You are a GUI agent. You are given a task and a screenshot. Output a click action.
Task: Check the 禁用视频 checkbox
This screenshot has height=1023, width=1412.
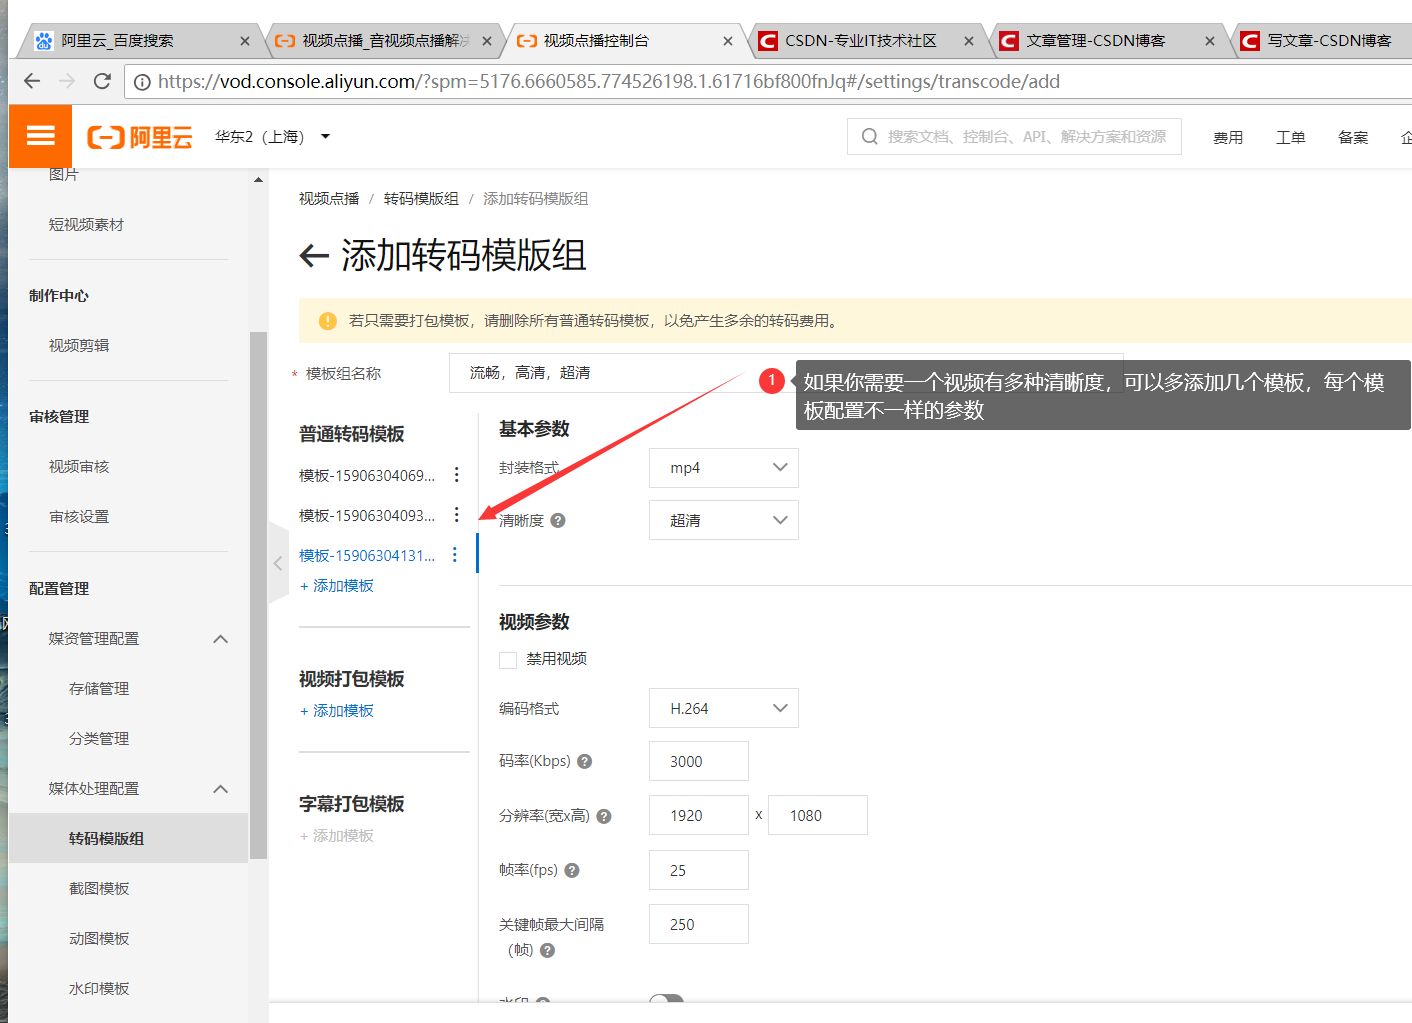(507, 659)
